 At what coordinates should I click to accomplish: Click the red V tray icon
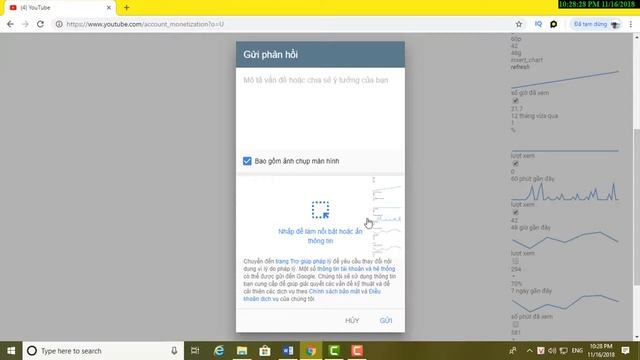541,351
